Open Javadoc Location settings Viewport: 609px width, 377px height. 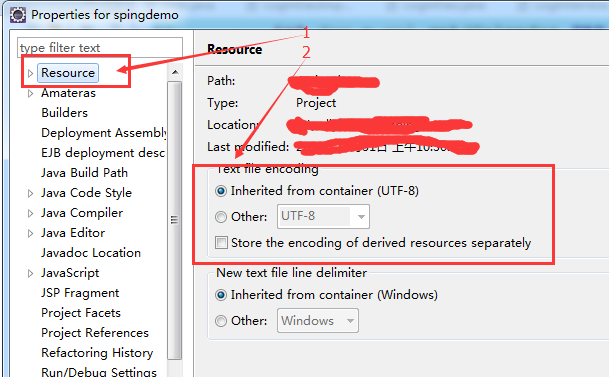pyautogui.click(x=91, y=253)
